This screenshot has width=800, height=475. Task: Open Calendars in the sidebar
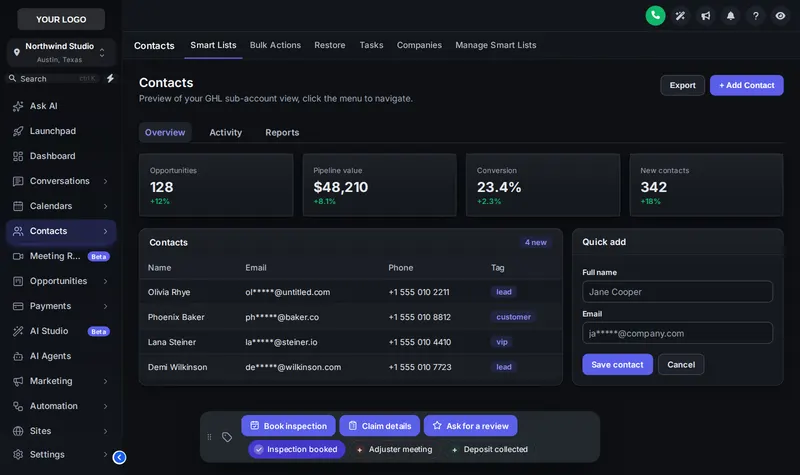[61, 206]
